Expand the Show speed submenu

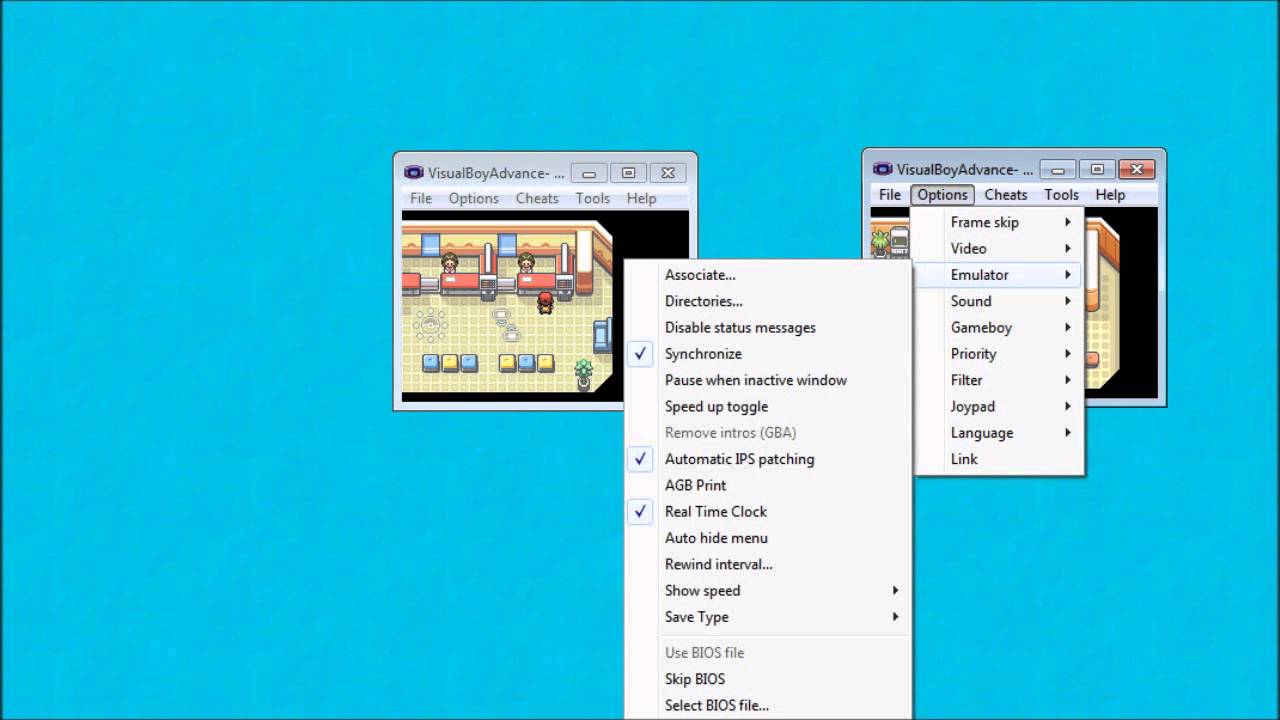(x=767, y=590)
